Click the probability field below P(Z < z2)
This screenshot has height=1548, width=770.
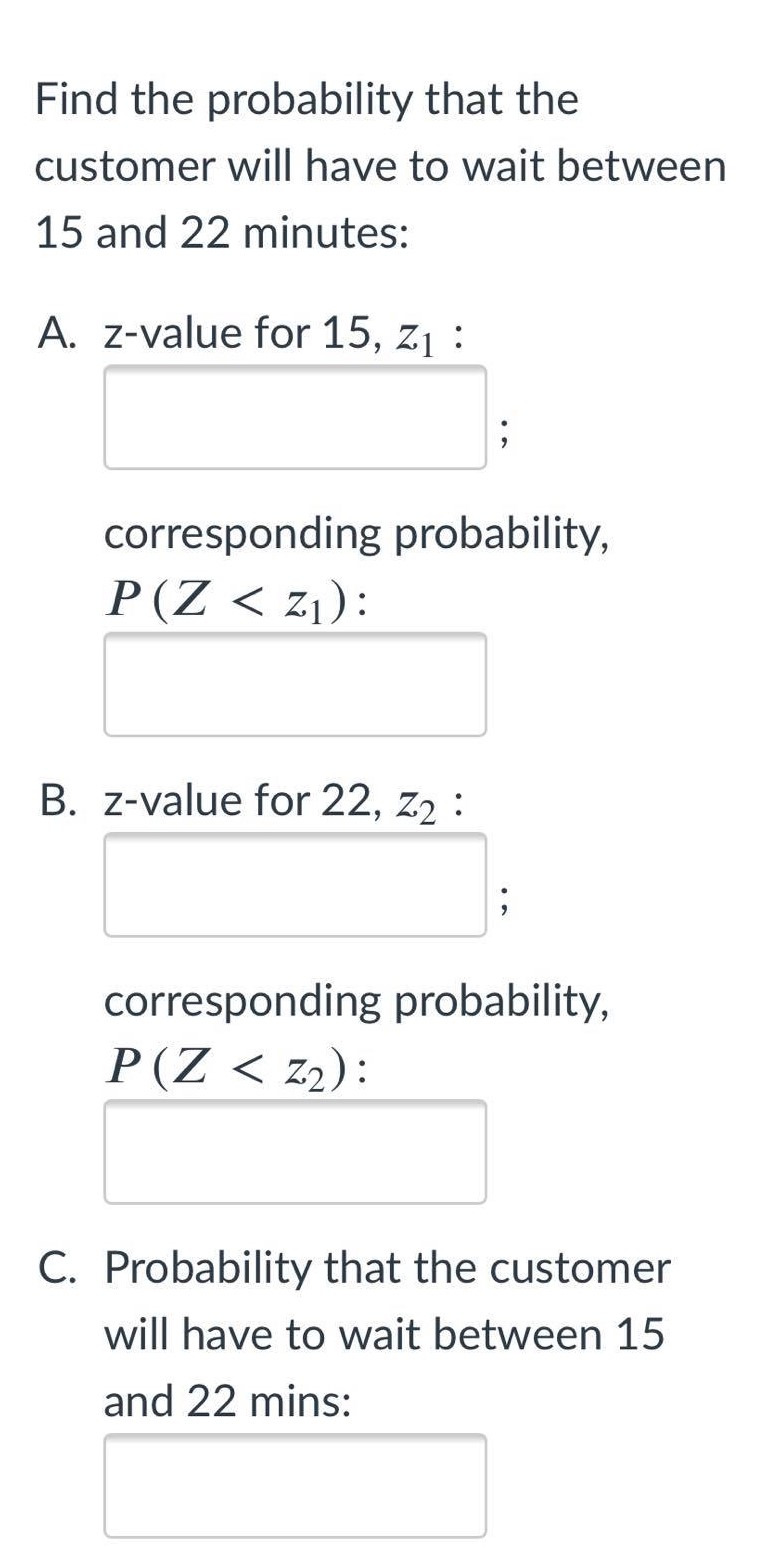click(x=294, y=1152)
